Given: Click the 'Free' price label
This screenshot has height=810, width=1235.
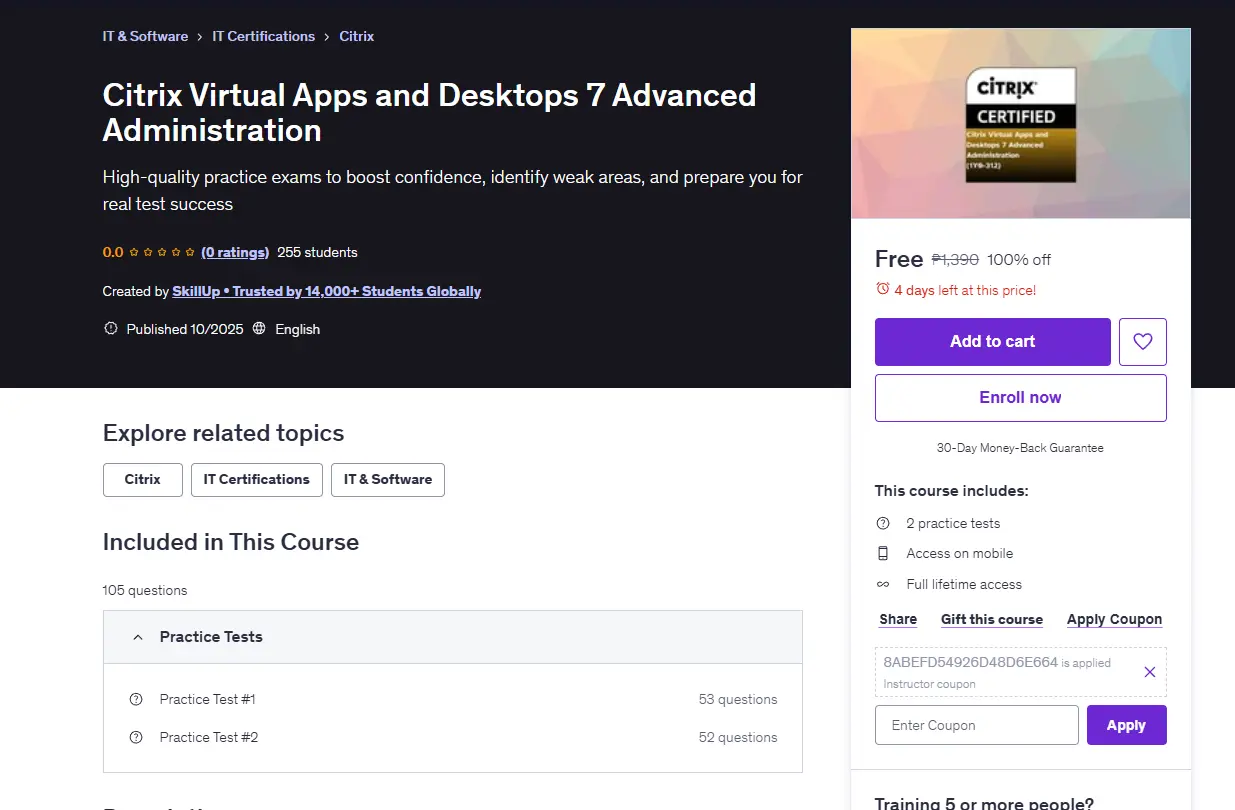Looking at the screenshot, I should [x=899, y=259].
